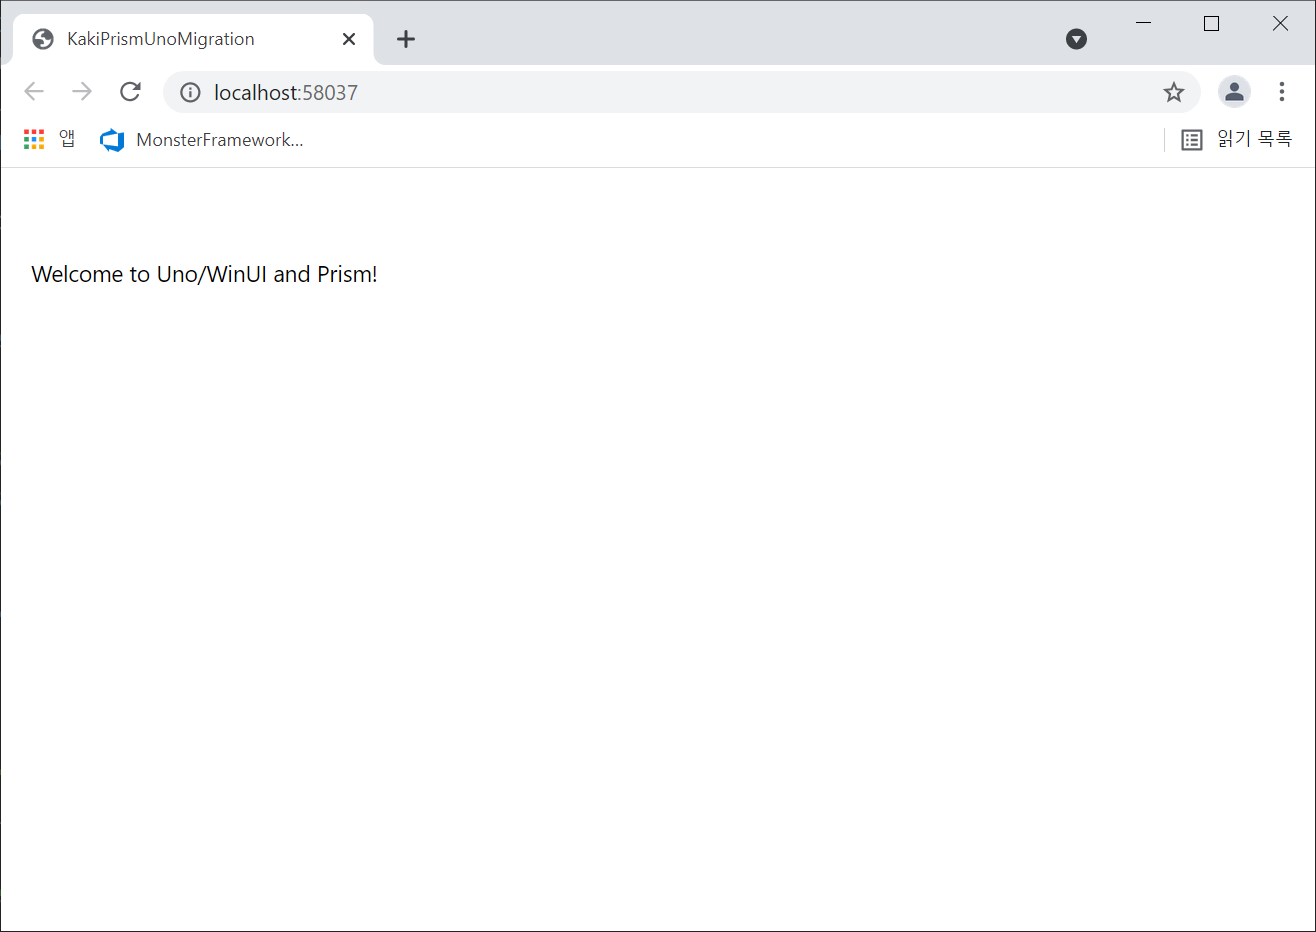
Task: View site information icon
Action: click(x=190, y=92)
